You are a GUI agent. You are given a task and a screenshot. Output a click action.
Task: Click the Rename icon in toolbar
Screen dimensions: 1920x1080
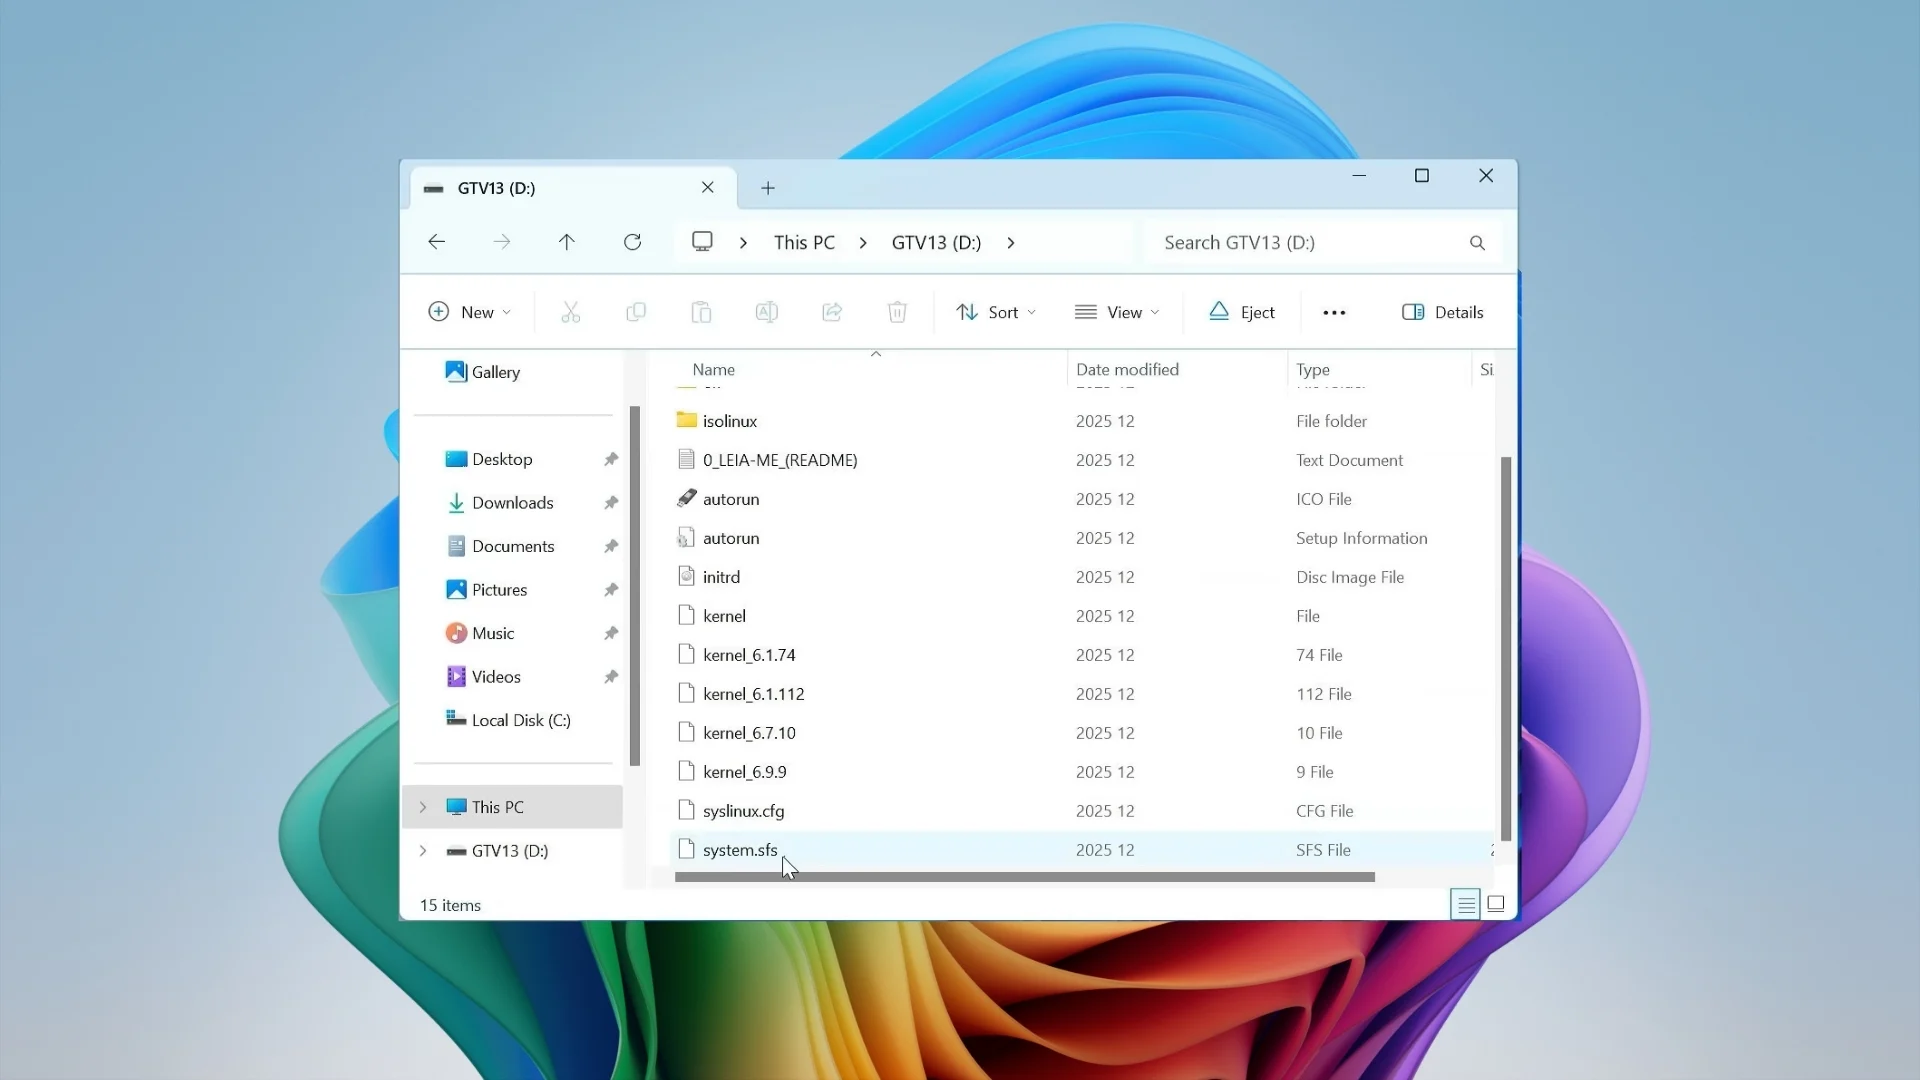pos(767,313)
